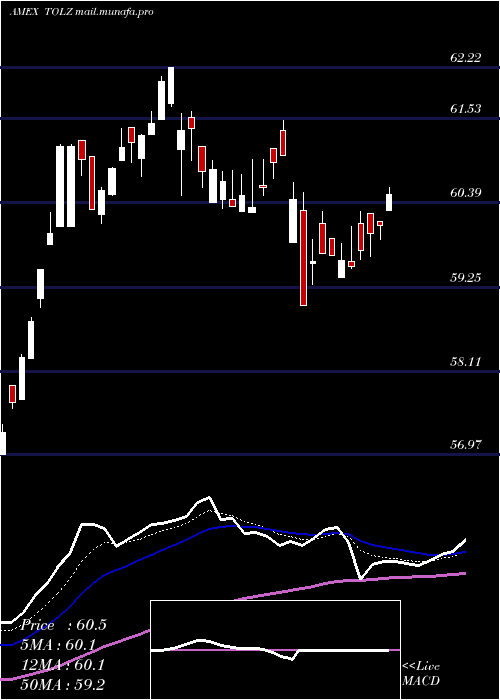Image resolution: width=500 pixels, height=700 pixels.
Task: Click the 60.39 price level label
Action: tap(466, 193)
